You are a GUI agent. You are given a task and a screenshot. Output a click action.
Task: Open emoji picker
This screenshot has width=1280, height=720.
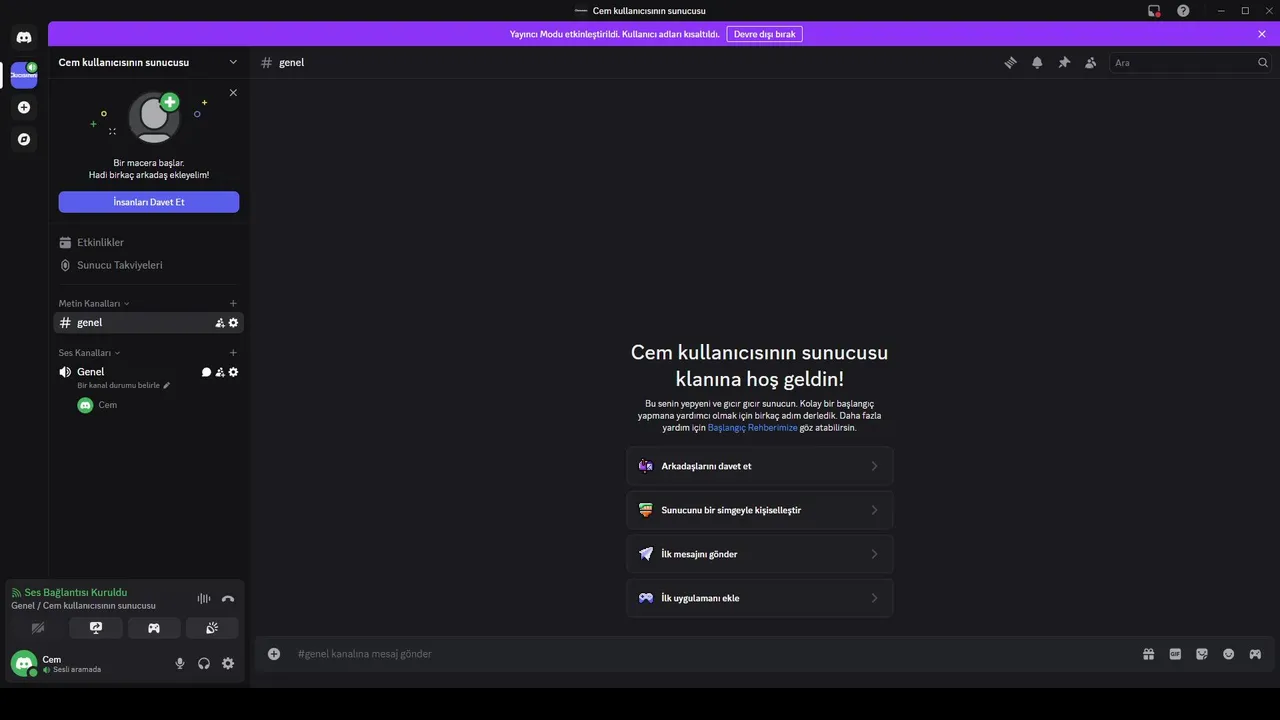[x=1228, y=654]
